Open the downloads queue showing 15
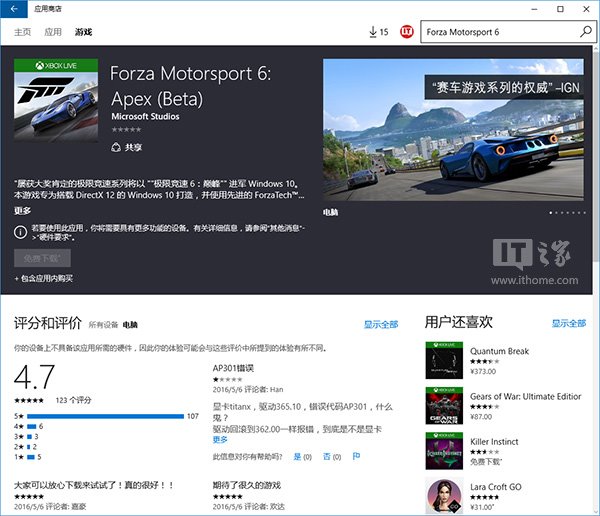This screenshot has width=600, height=516. click(x=378, y=32)
